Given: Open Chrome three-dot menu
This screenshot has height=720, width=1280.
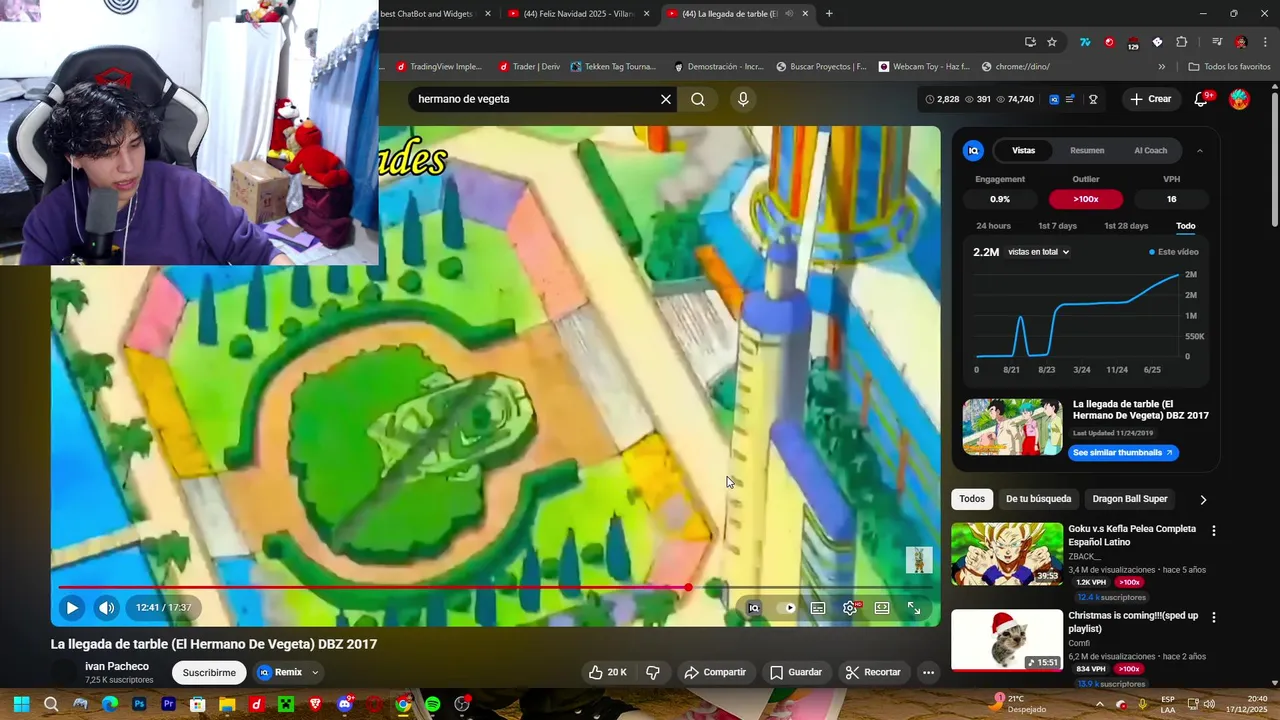Looking at the screenshot, I should click(x=1264, y=42).
